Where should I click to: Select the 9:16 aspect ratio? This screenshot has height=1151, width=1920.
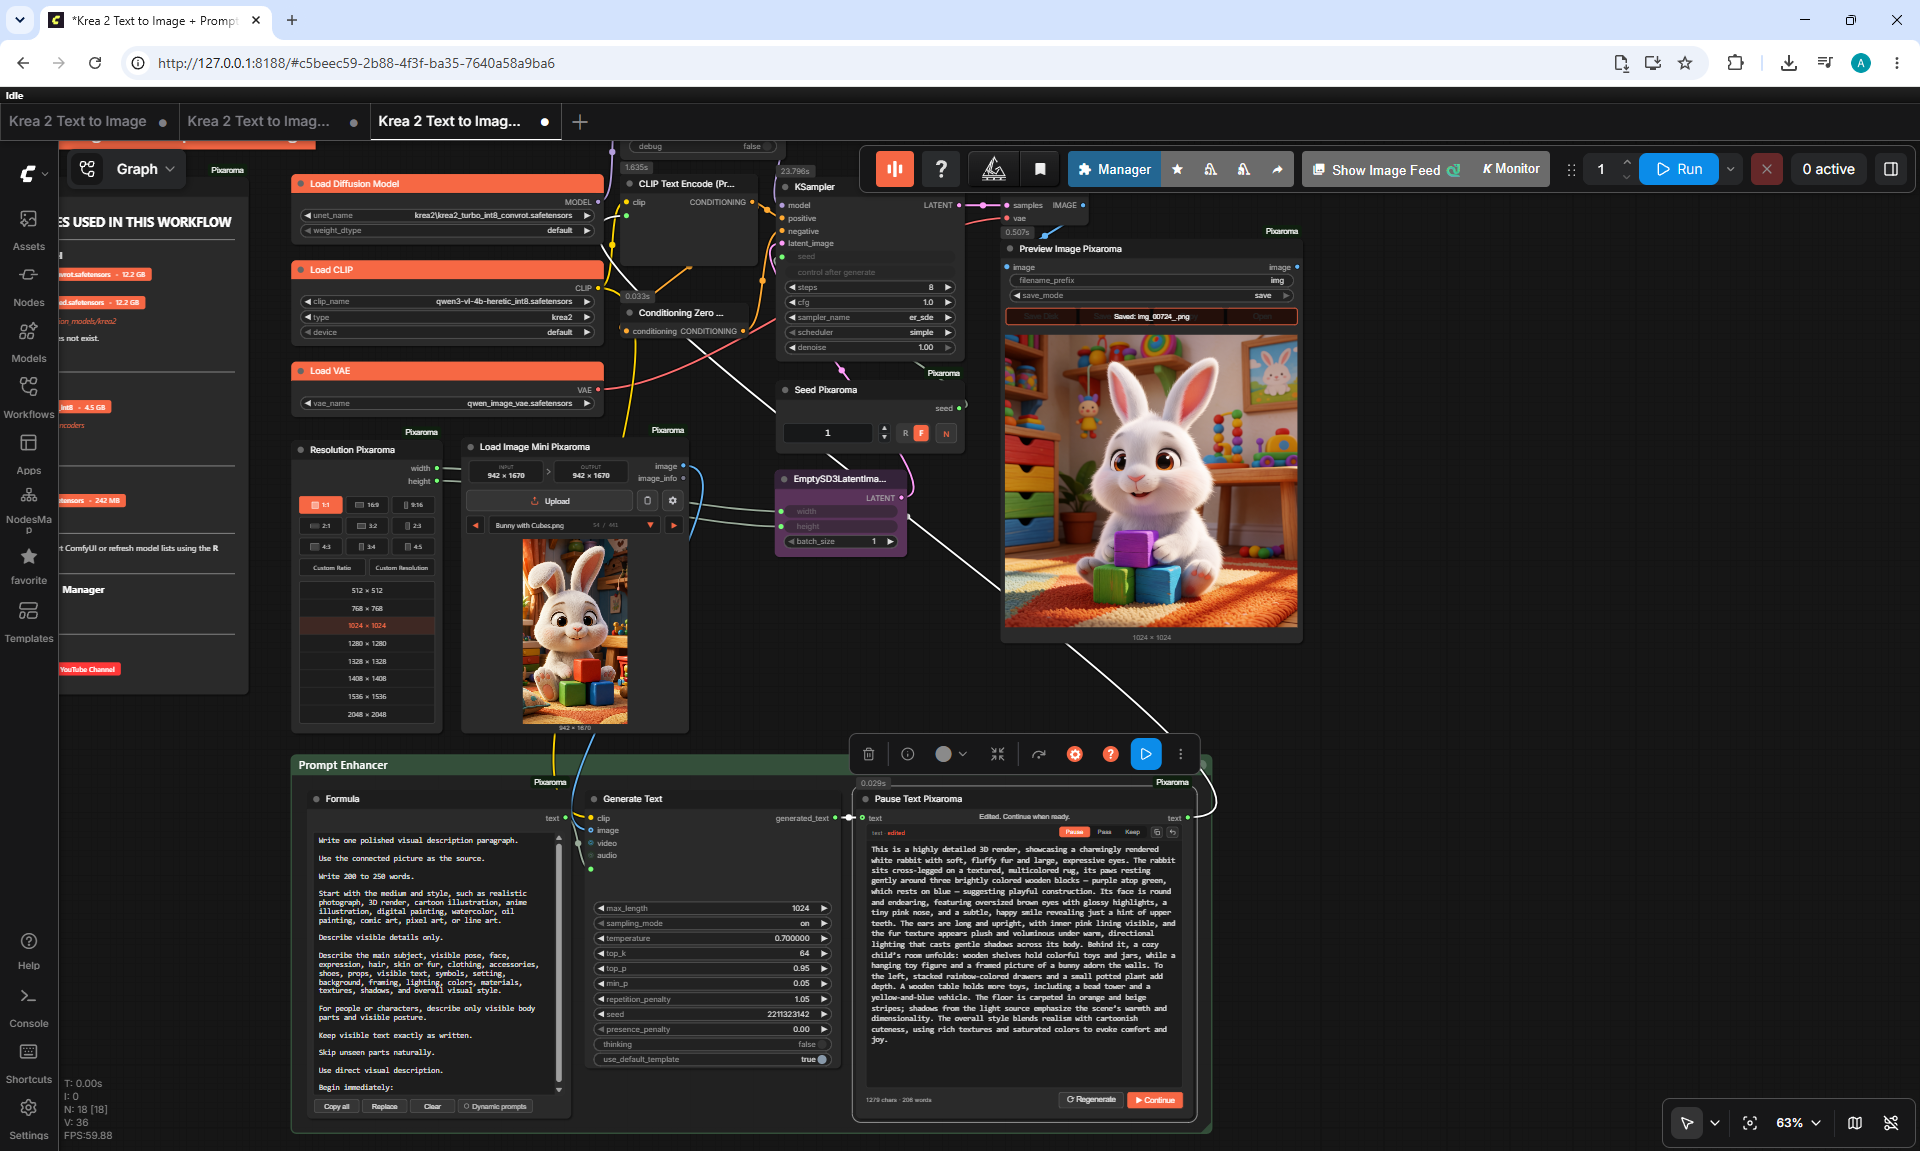[413, 505]
